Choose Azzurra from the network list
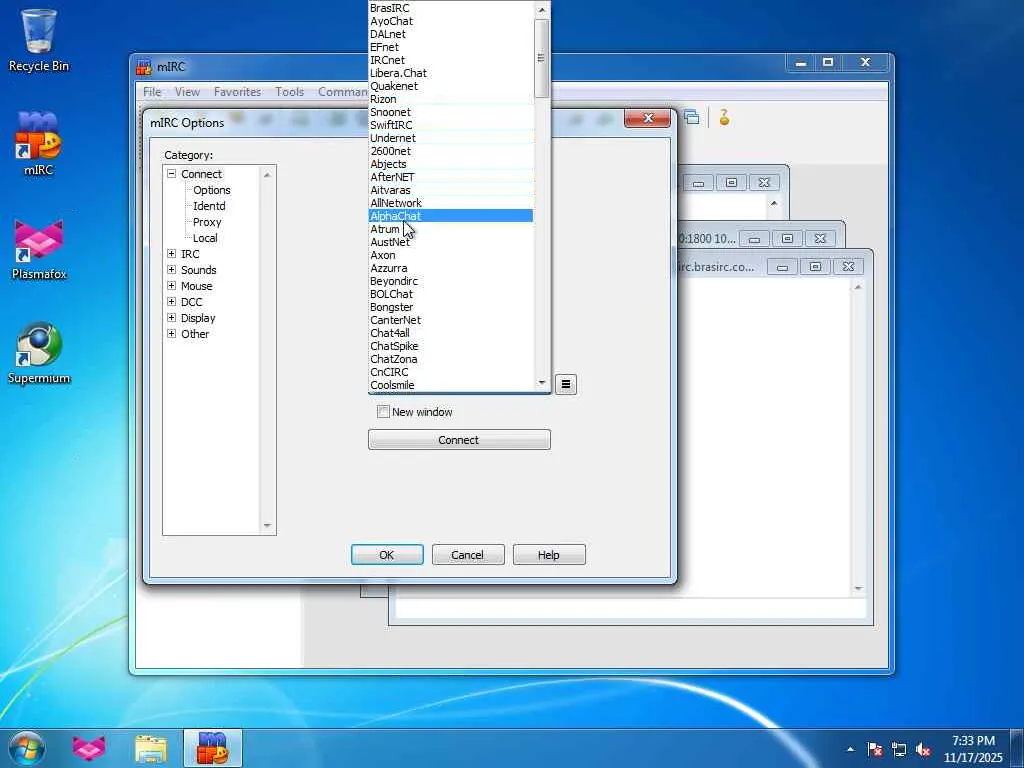The image size is (1024, 768). tap(451, 268)
